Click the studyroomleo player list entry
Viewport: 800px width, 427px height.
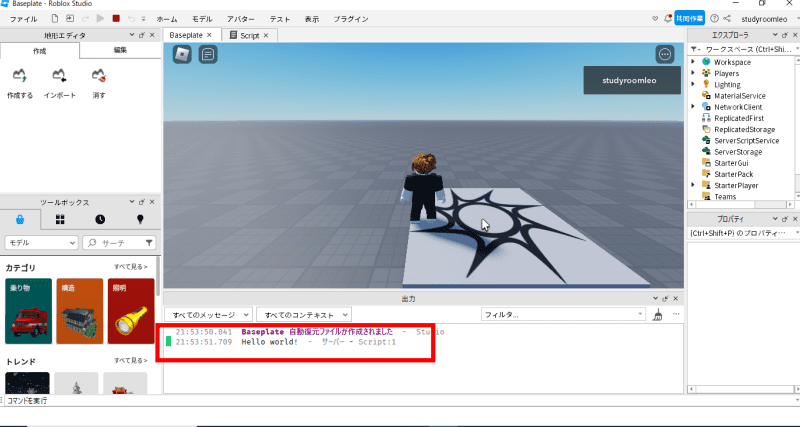pyautogui.click(x=632, y=80)
